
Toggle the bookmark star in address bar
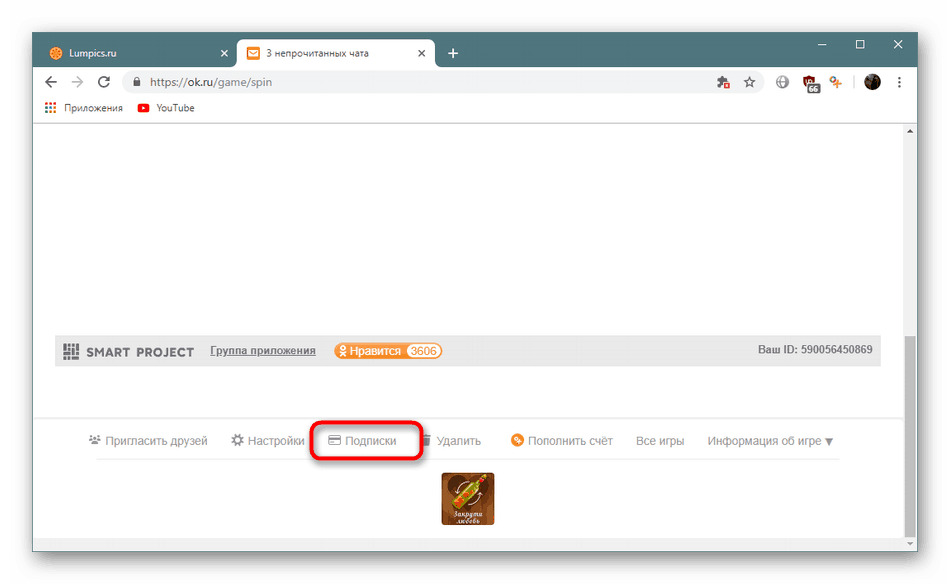pos(750,82)
